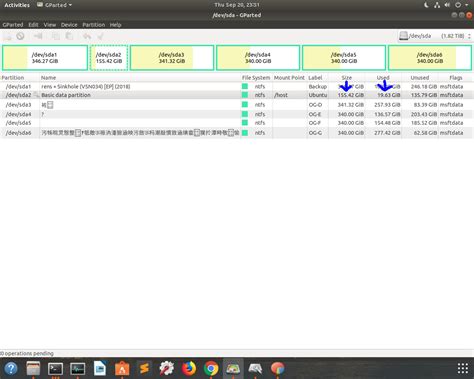Click the Mount Point column header
This screenshot has width=474, height=379.
click(x=289, y=78)
